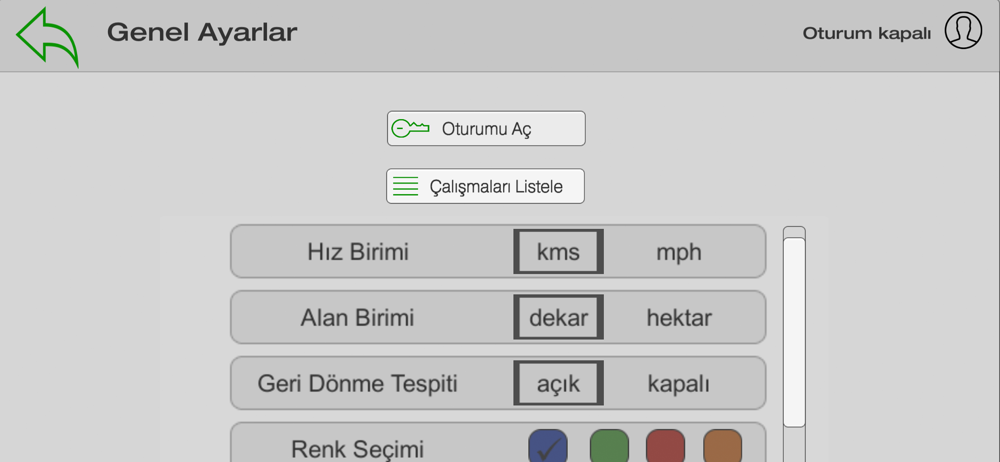Click the Renk Seçimi row label
The image size is (1000, 462).
pyautogui.click(x=357, y=448)
